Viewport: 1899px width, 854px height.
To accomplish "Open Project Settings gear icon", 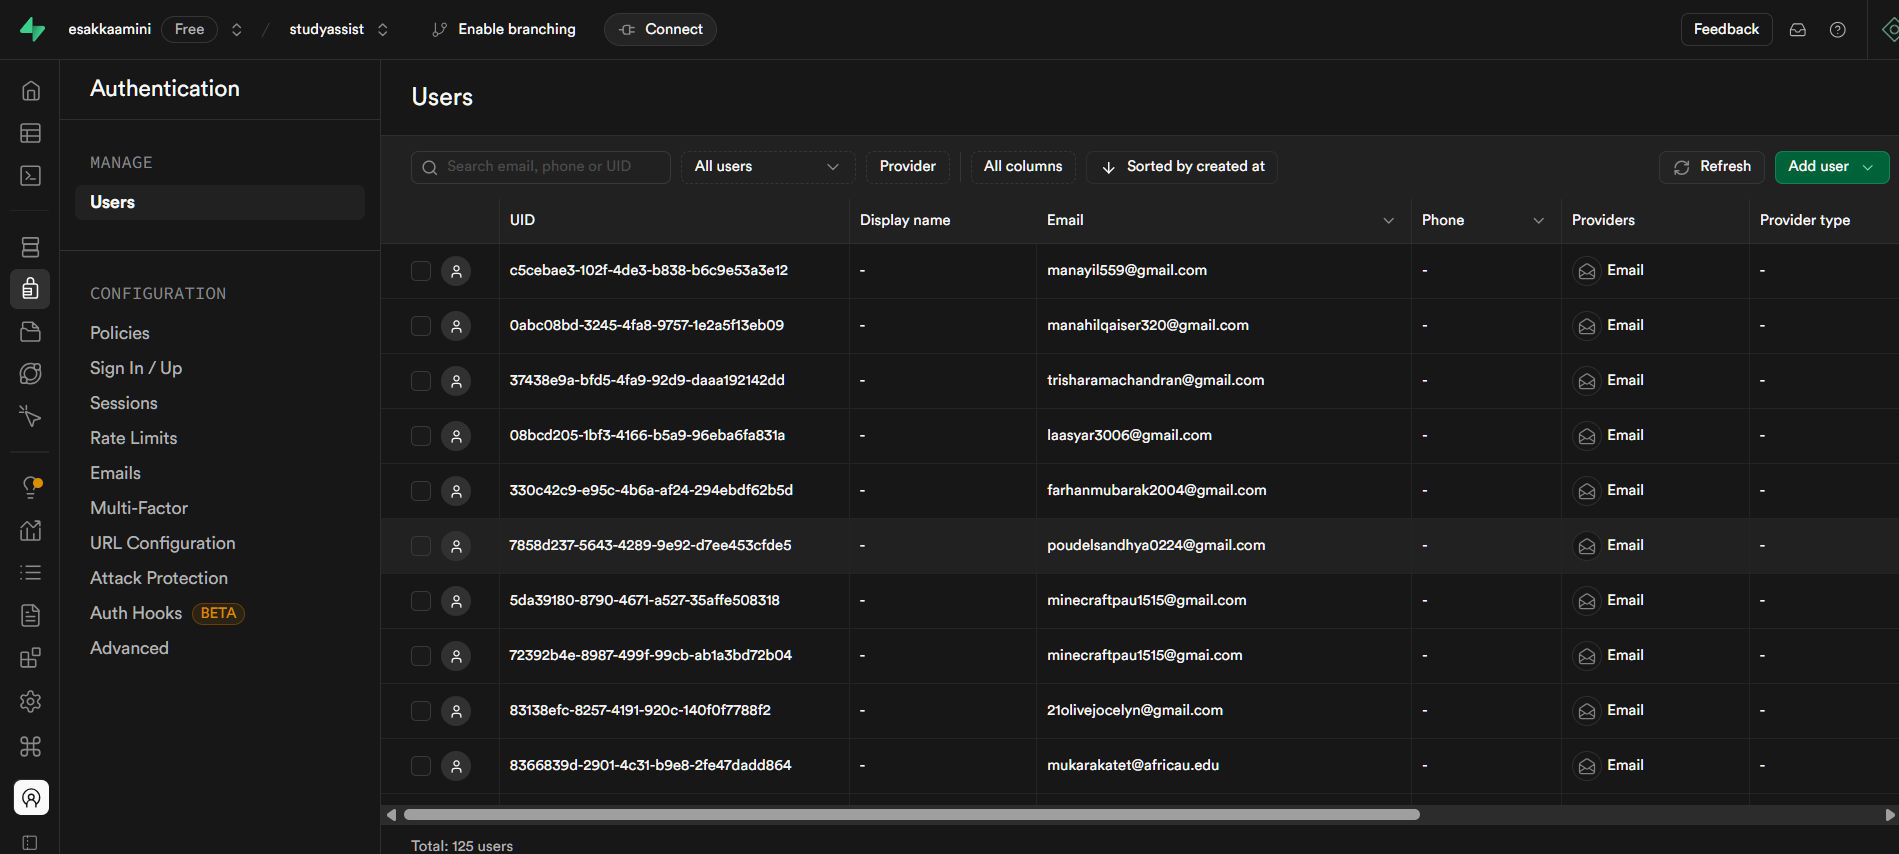I will click(31, 702).
